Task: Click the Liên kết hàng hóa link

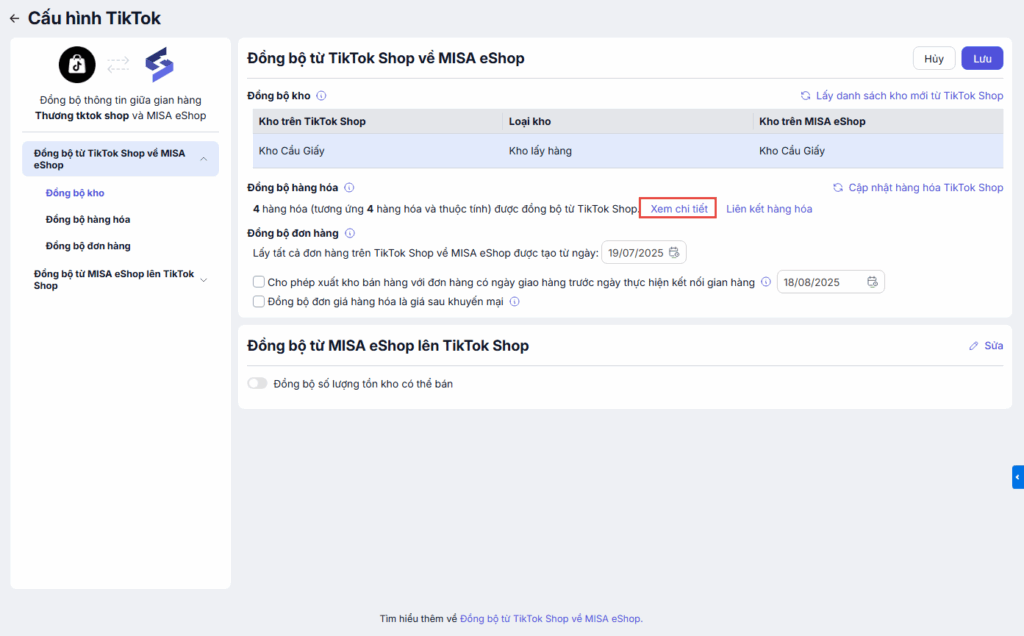Action: (x=769, y=209)
